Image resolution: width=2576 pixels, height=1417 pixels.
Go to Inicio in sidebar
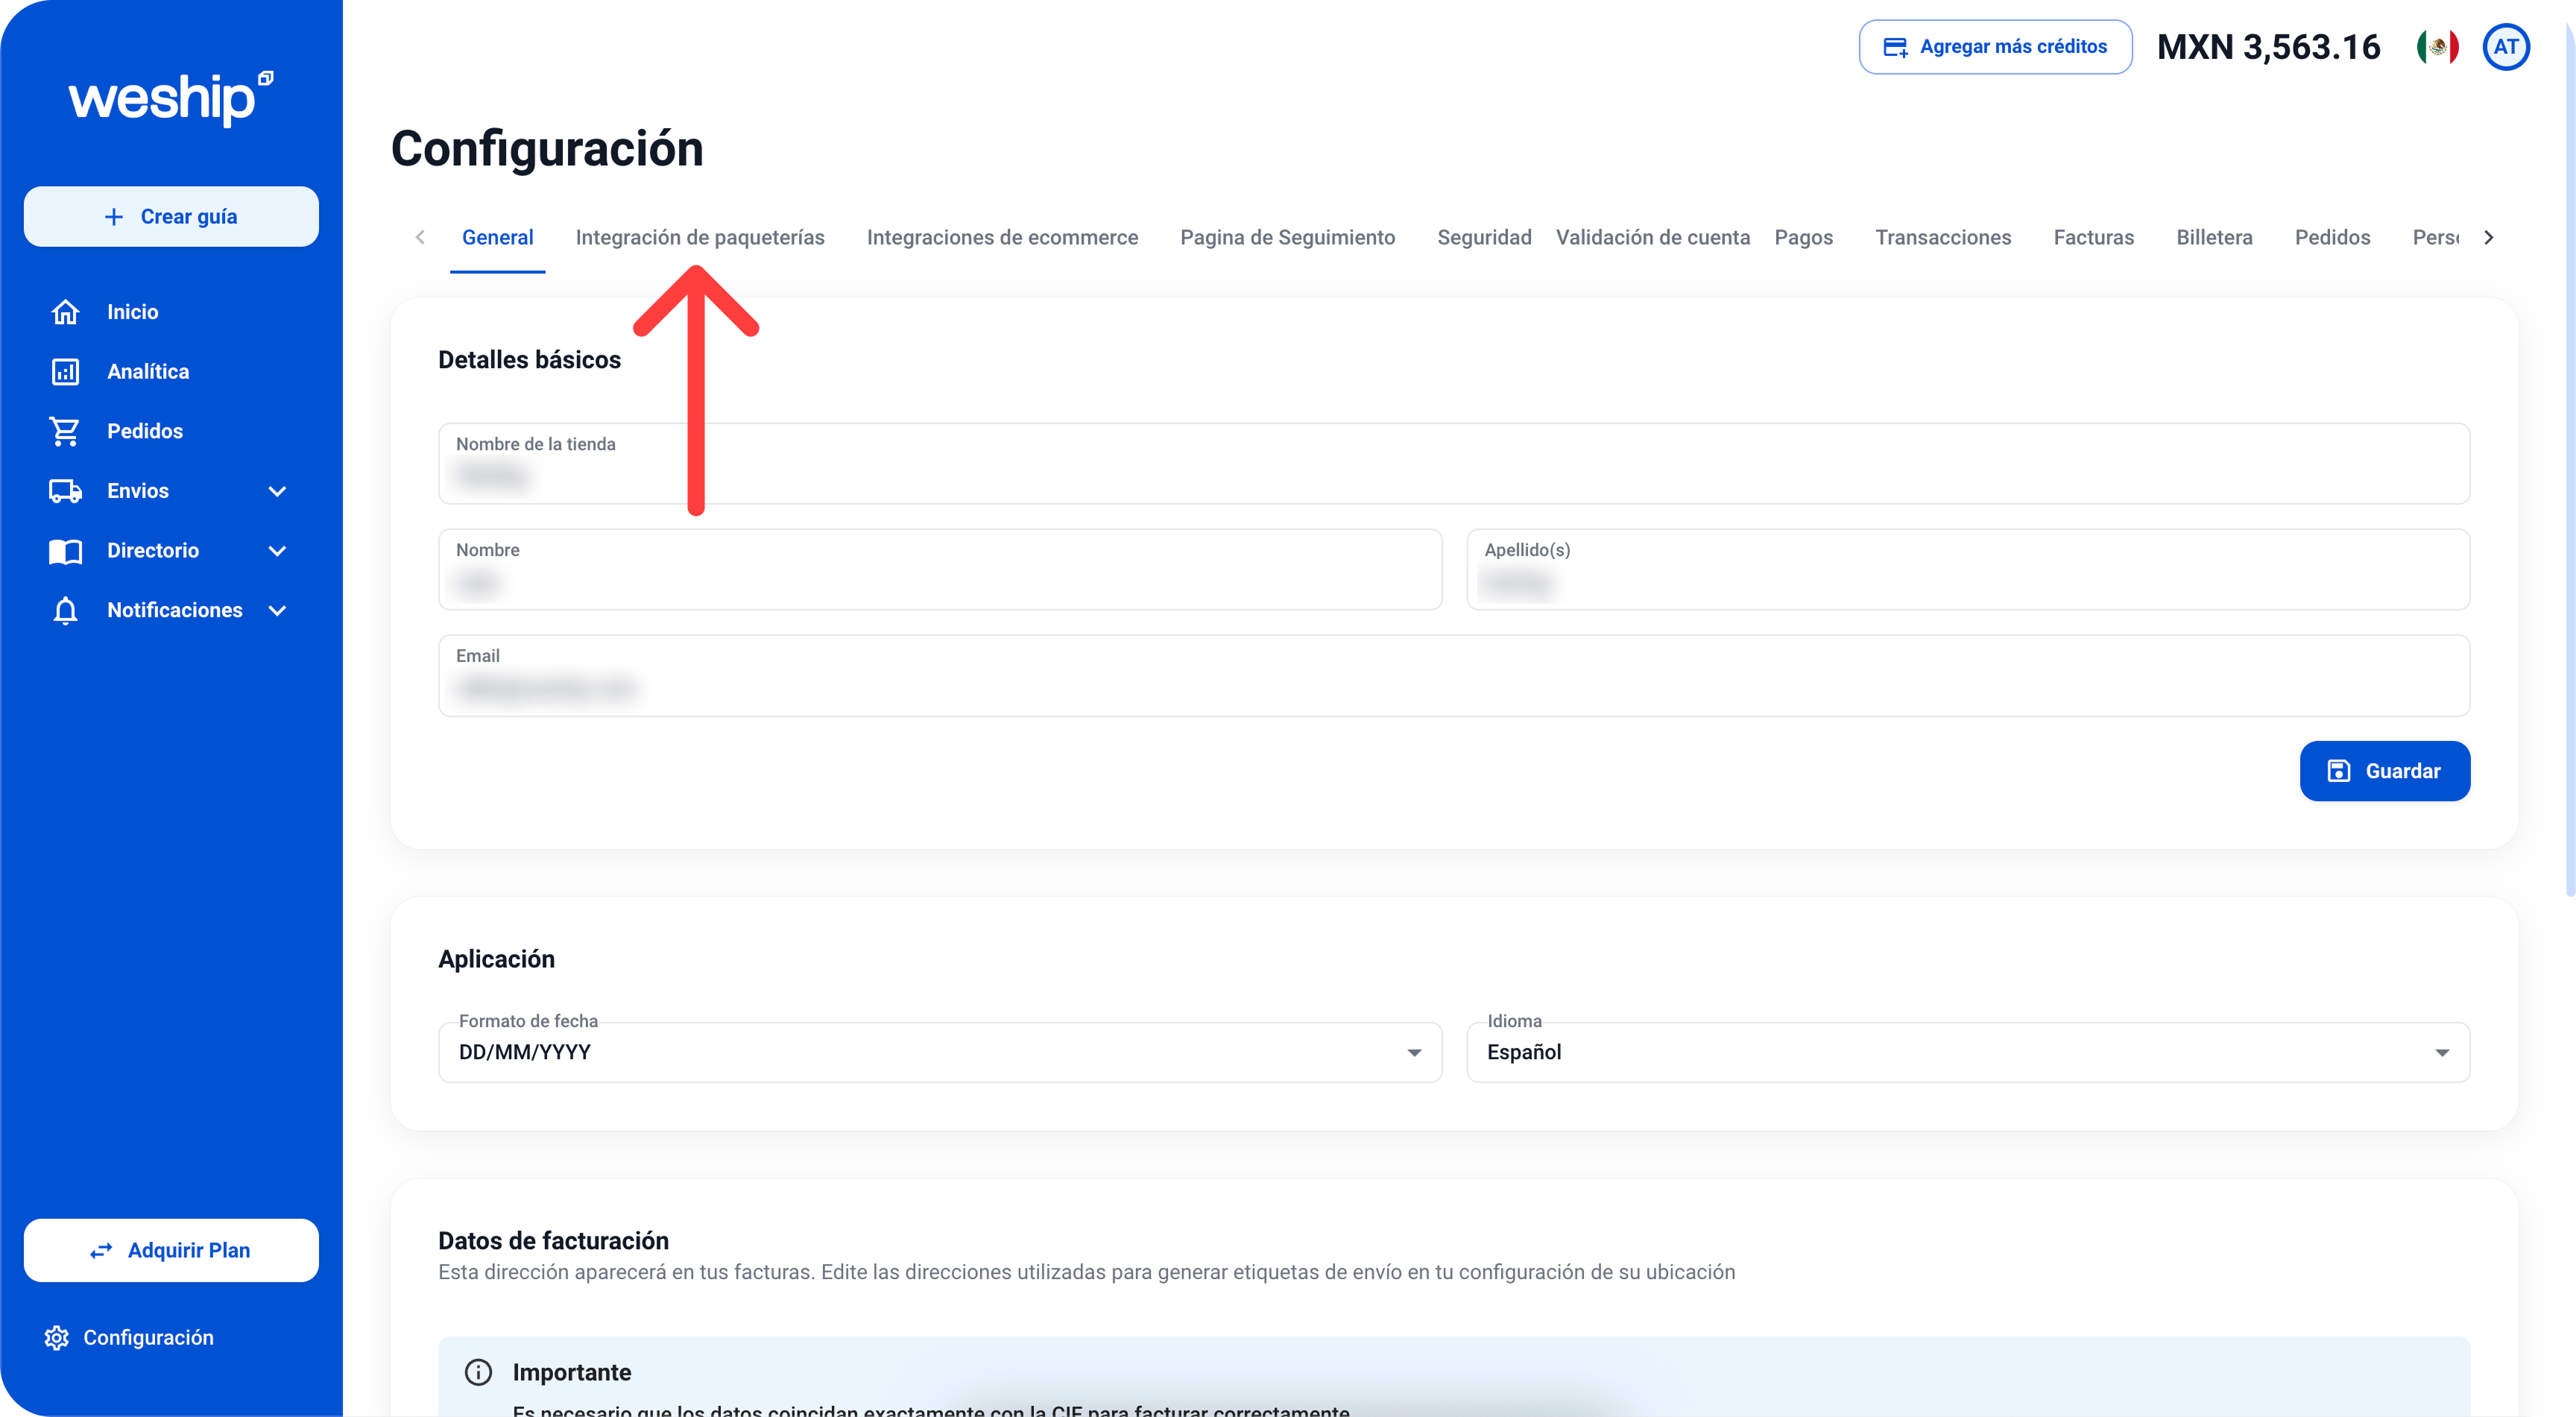(x=132, y=312)
